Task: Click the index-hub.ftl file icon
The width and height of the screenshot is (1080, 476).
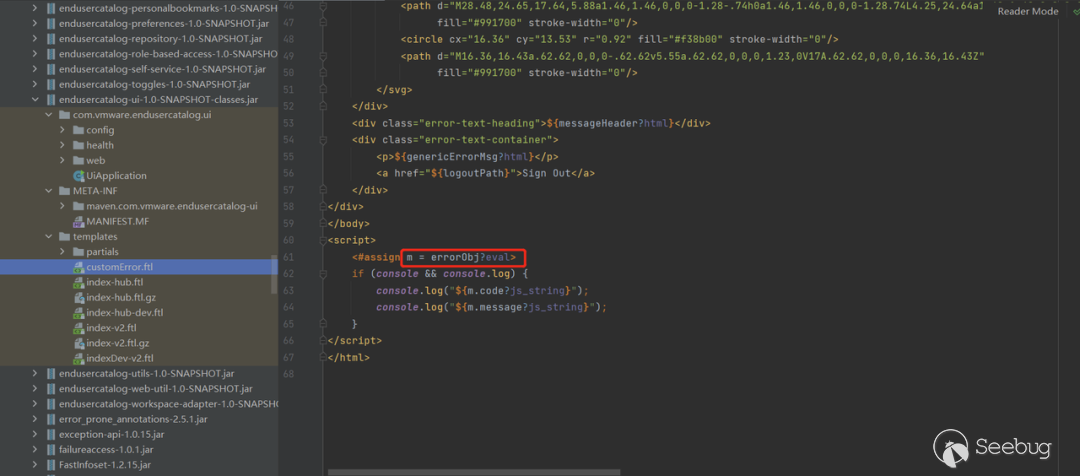Action: (79, 282)
